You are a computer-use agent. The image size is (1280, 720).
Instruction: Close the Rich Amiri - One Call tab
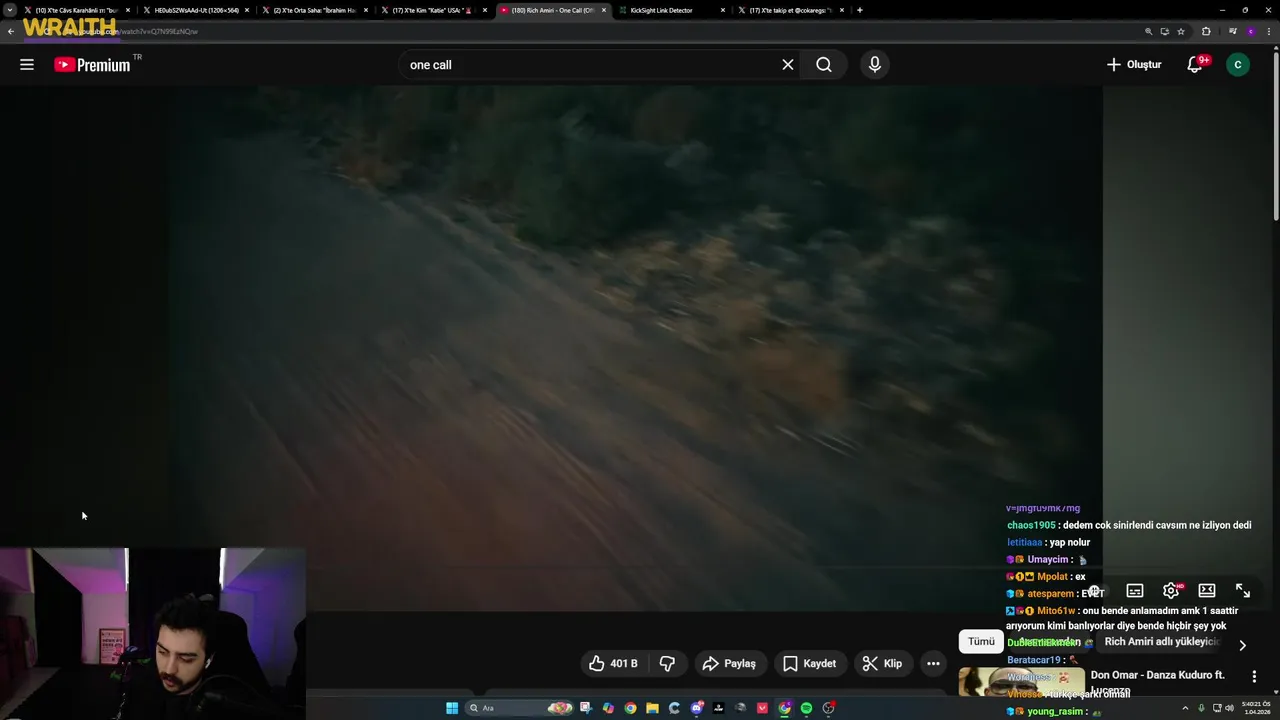(603, 10)
